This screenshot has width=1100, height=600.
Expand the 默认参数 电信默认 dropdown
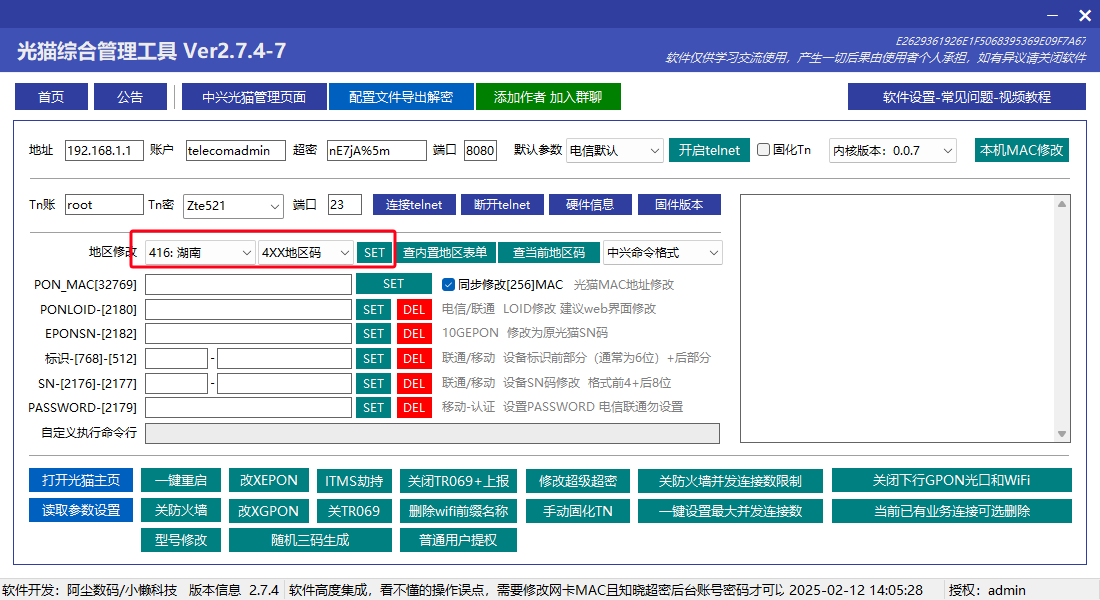pos(615,150)
